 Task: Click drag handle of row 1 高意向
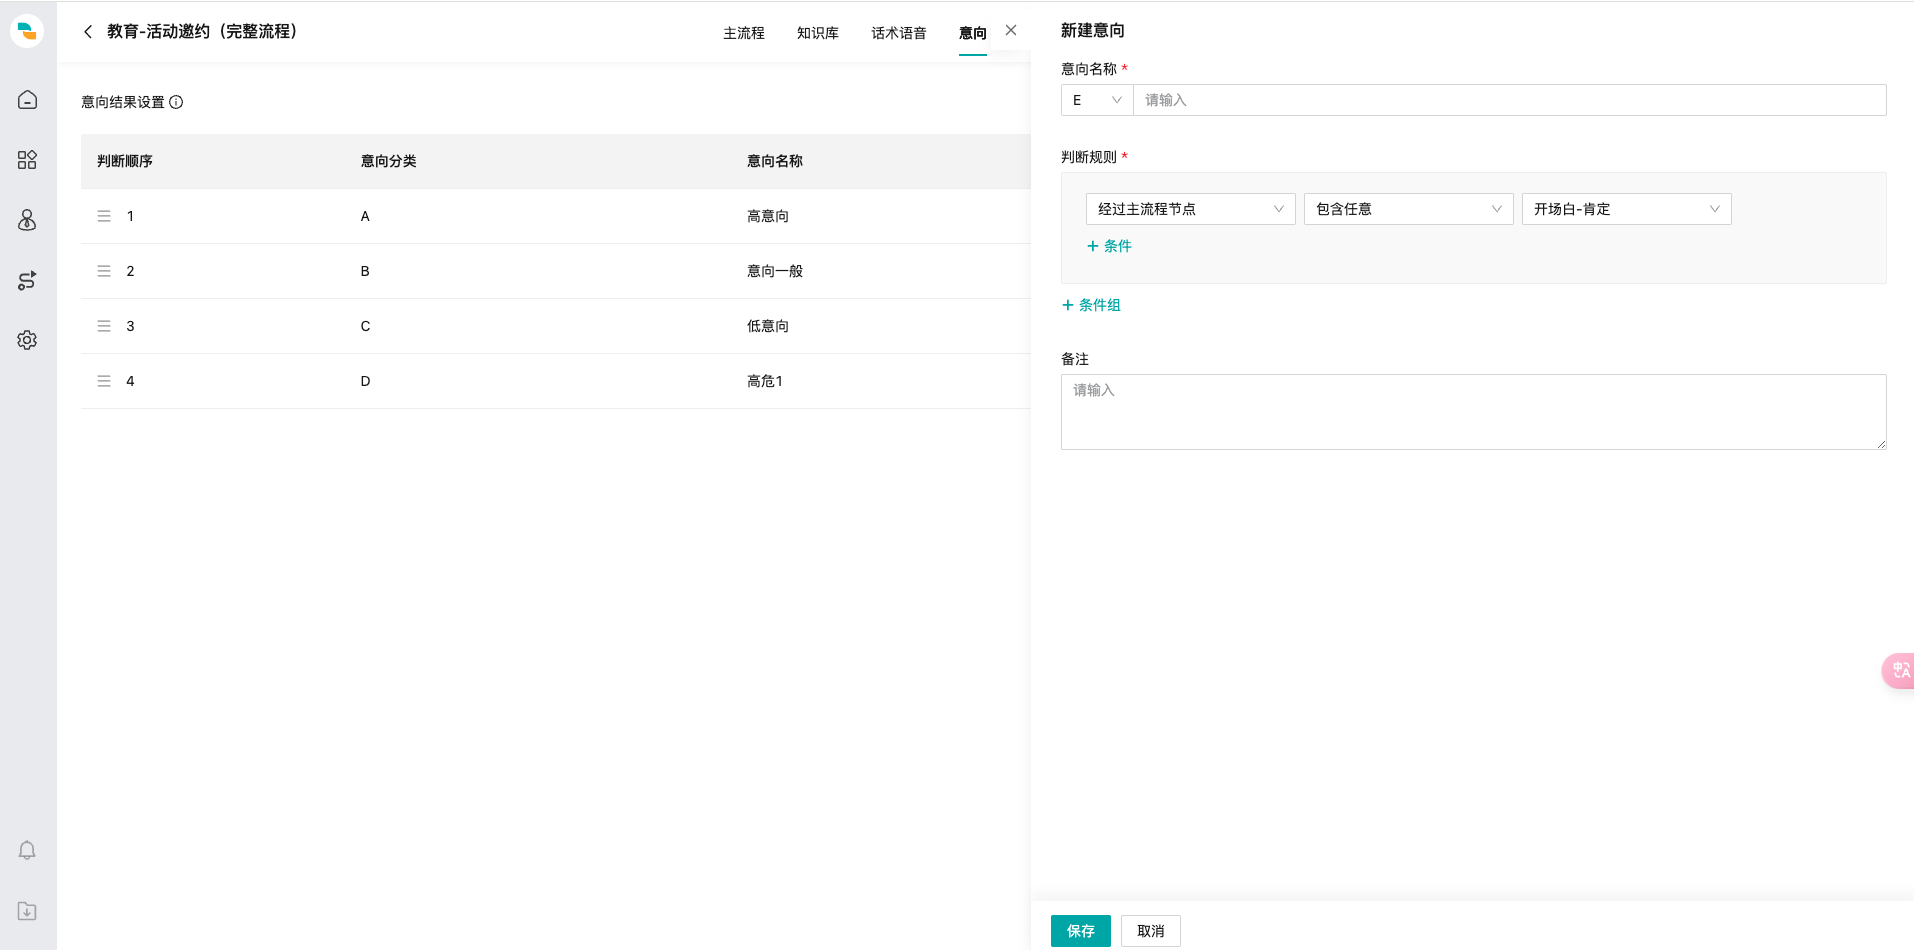click(104, 216)
